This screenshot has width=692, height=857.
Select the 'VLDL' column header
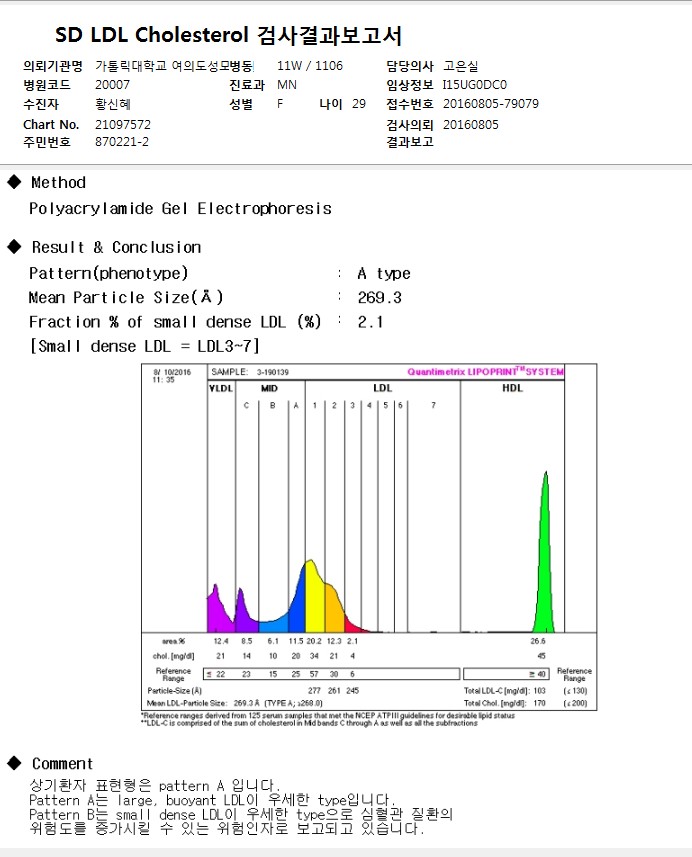coord(221,388)
